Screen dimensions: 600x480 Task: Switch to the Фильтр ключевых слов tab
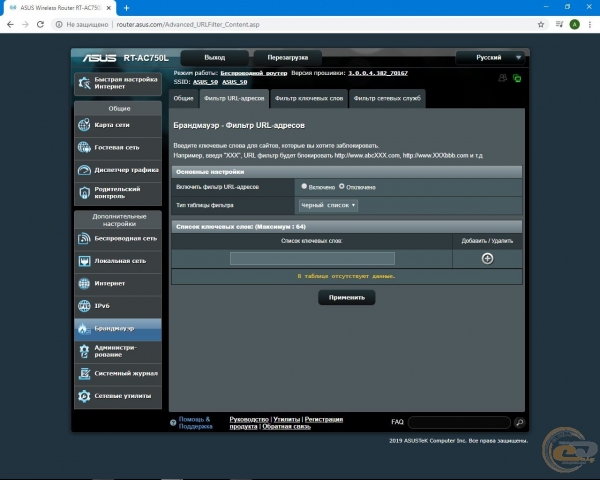tap(308, 98)
